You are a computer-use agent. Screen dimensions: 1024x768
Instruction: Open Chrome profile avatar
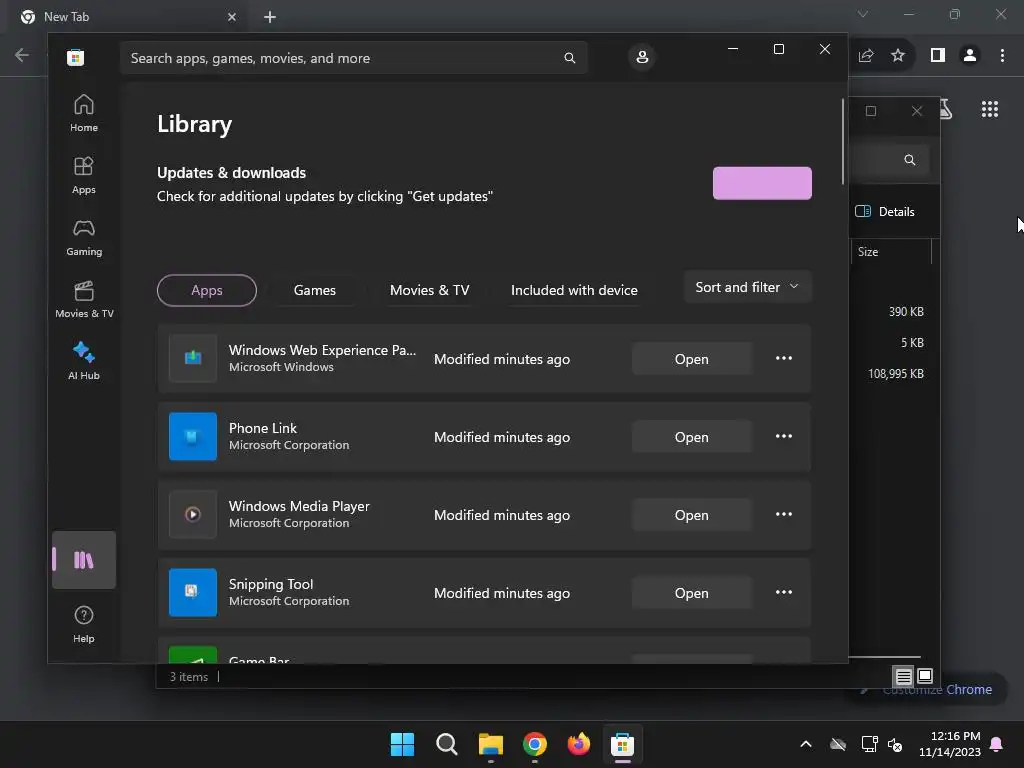click(970, 56)
